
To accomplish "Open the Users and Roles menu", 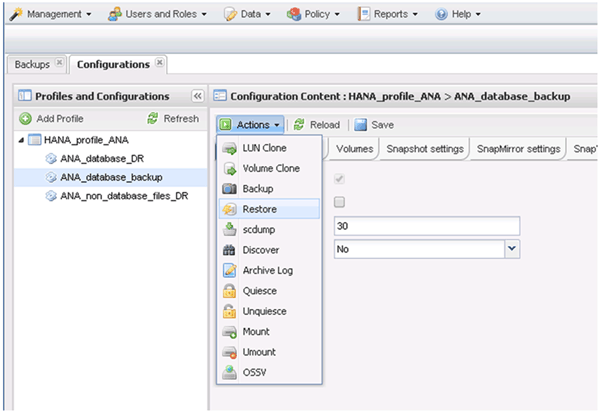I will coord(157,15).
